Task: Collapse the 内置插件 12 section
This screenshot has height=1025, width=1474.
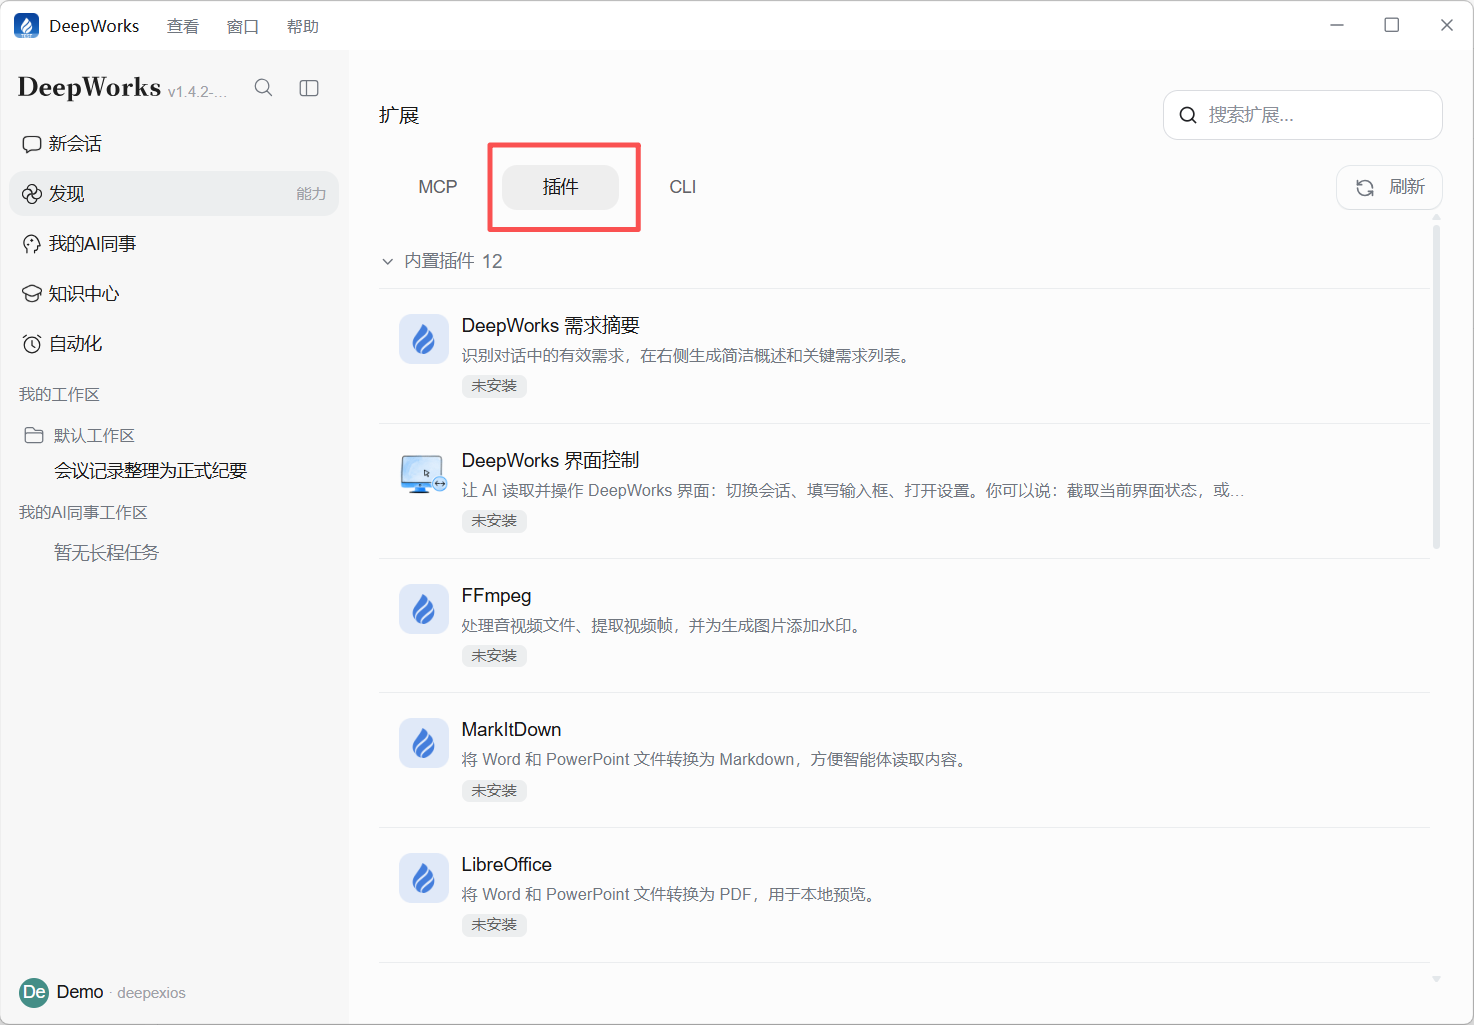Action: (x=388, y=261)
